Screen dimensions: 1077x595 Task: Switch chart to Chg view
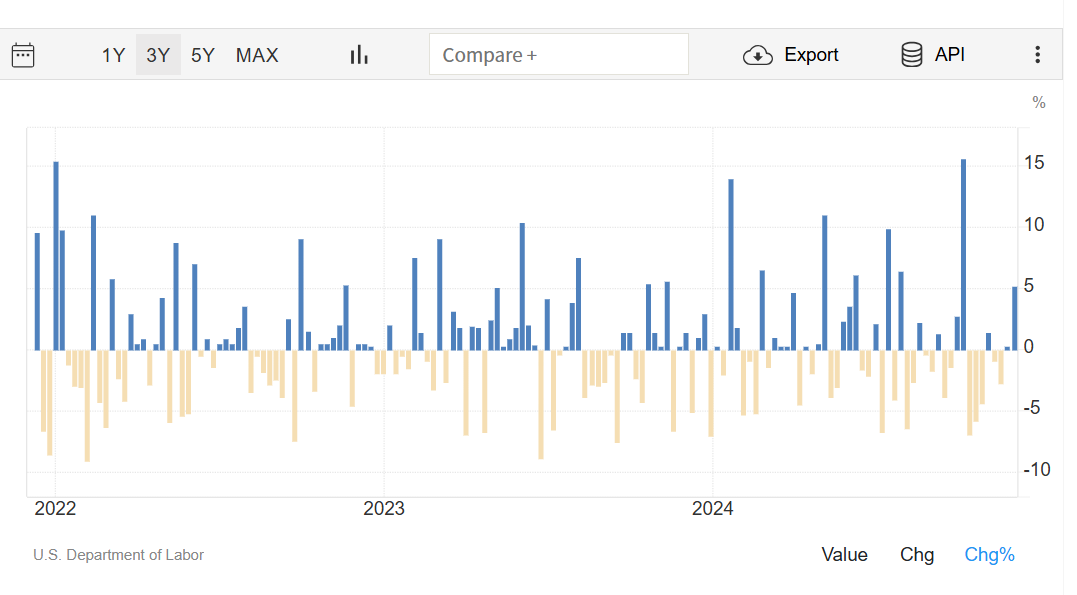click(917, 555)
